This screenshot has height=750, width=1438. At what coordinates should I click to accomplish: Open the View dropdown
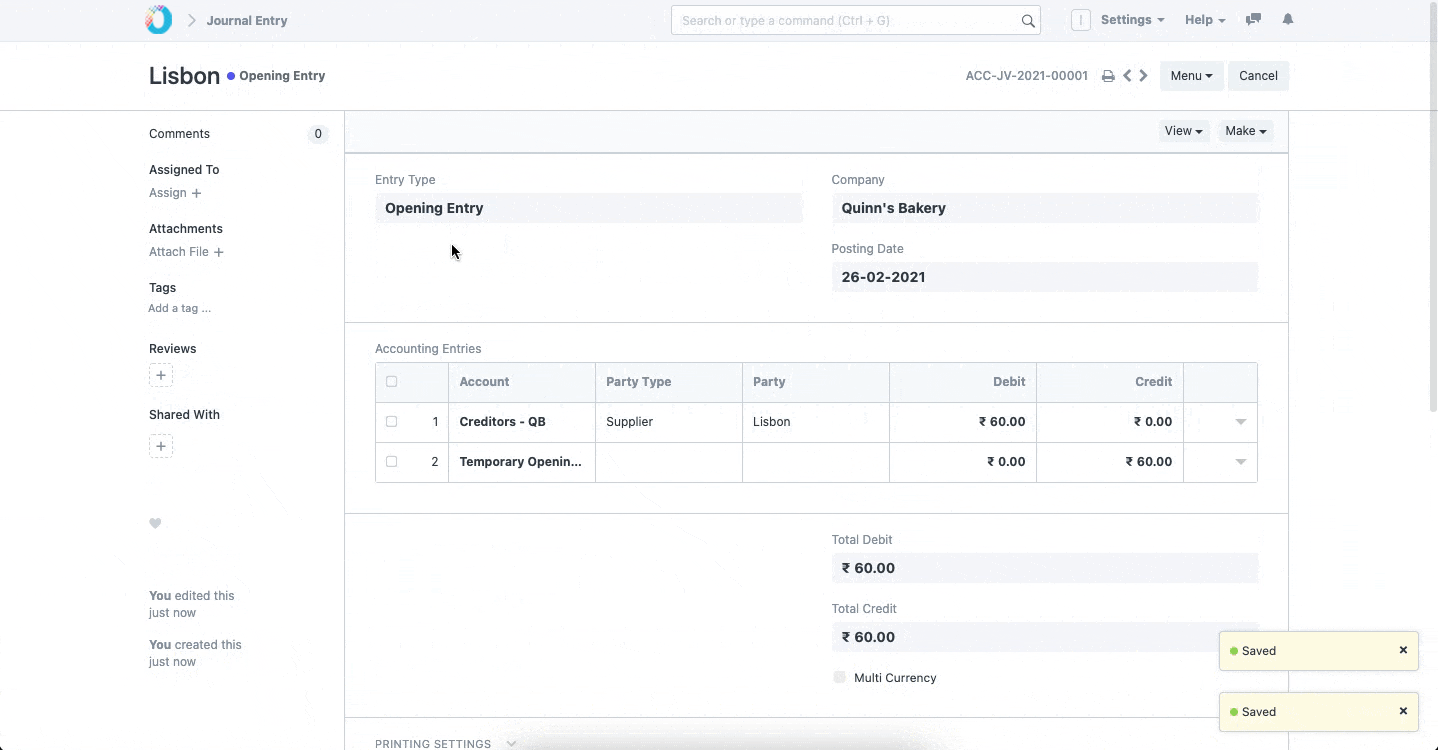point(1184,131)
